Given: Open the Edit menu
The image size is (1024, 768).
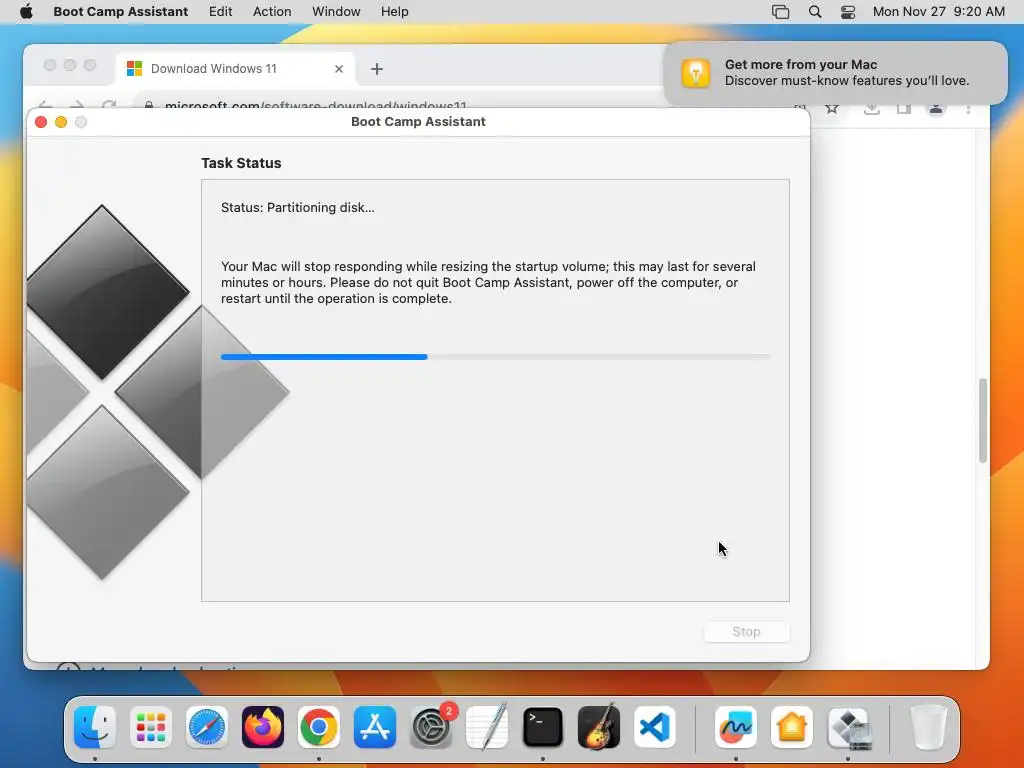Looking at the screenshot, I should [x=221, y=12].
